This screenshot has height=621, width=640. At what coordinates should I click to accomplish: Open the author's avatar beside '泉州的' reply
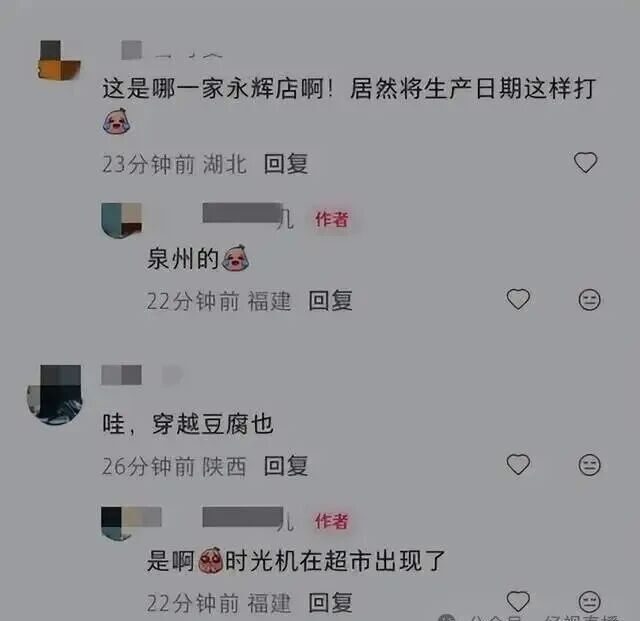tap(121, 220)
